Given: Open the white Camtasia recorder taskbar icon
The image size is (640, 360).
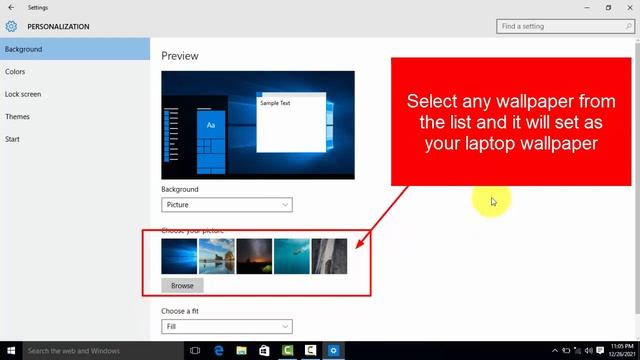Looking at the screenshot, I should tap(310, 351).
